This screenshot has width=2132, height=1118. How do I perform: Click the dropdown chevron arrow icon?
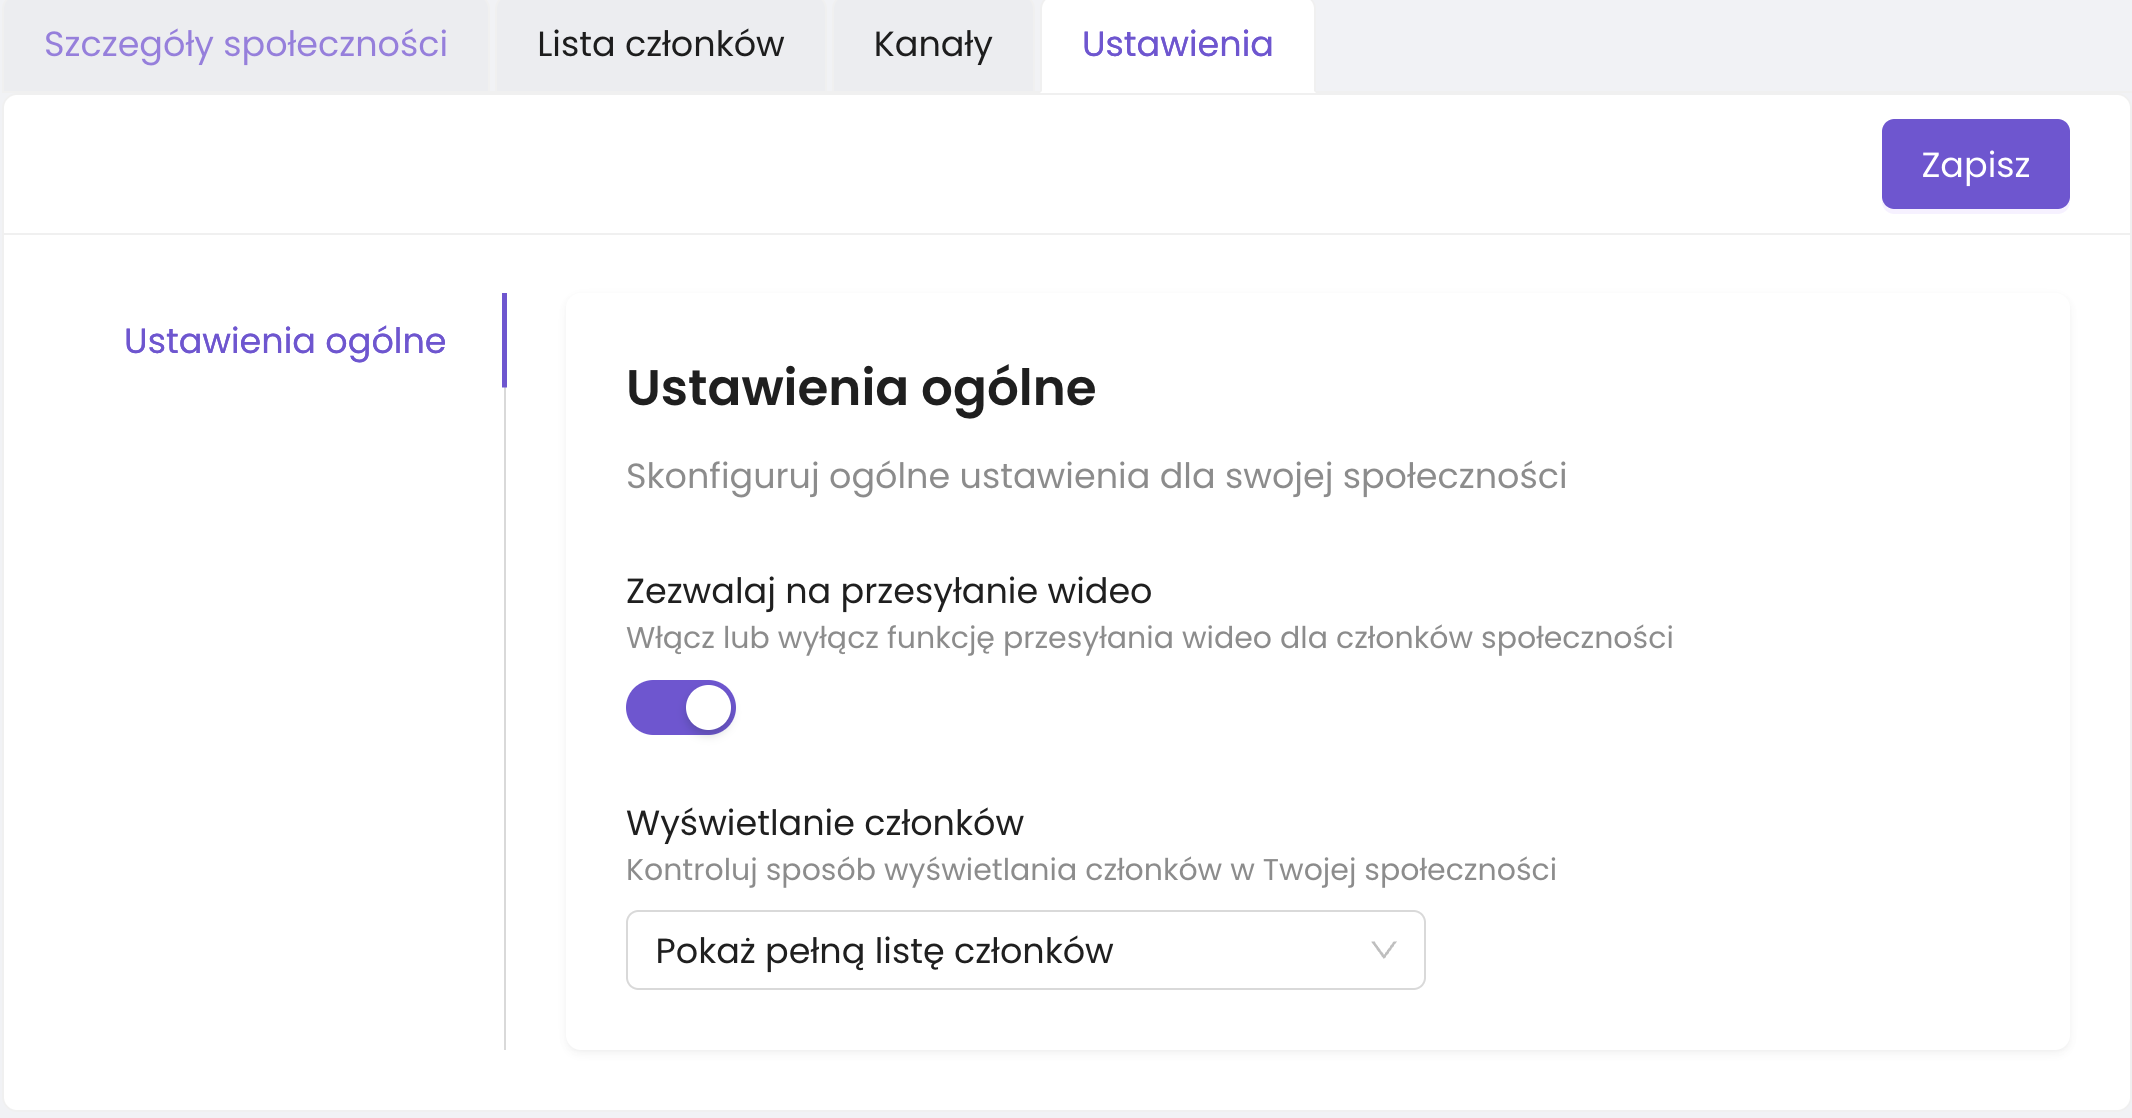tap(1384, 950)
